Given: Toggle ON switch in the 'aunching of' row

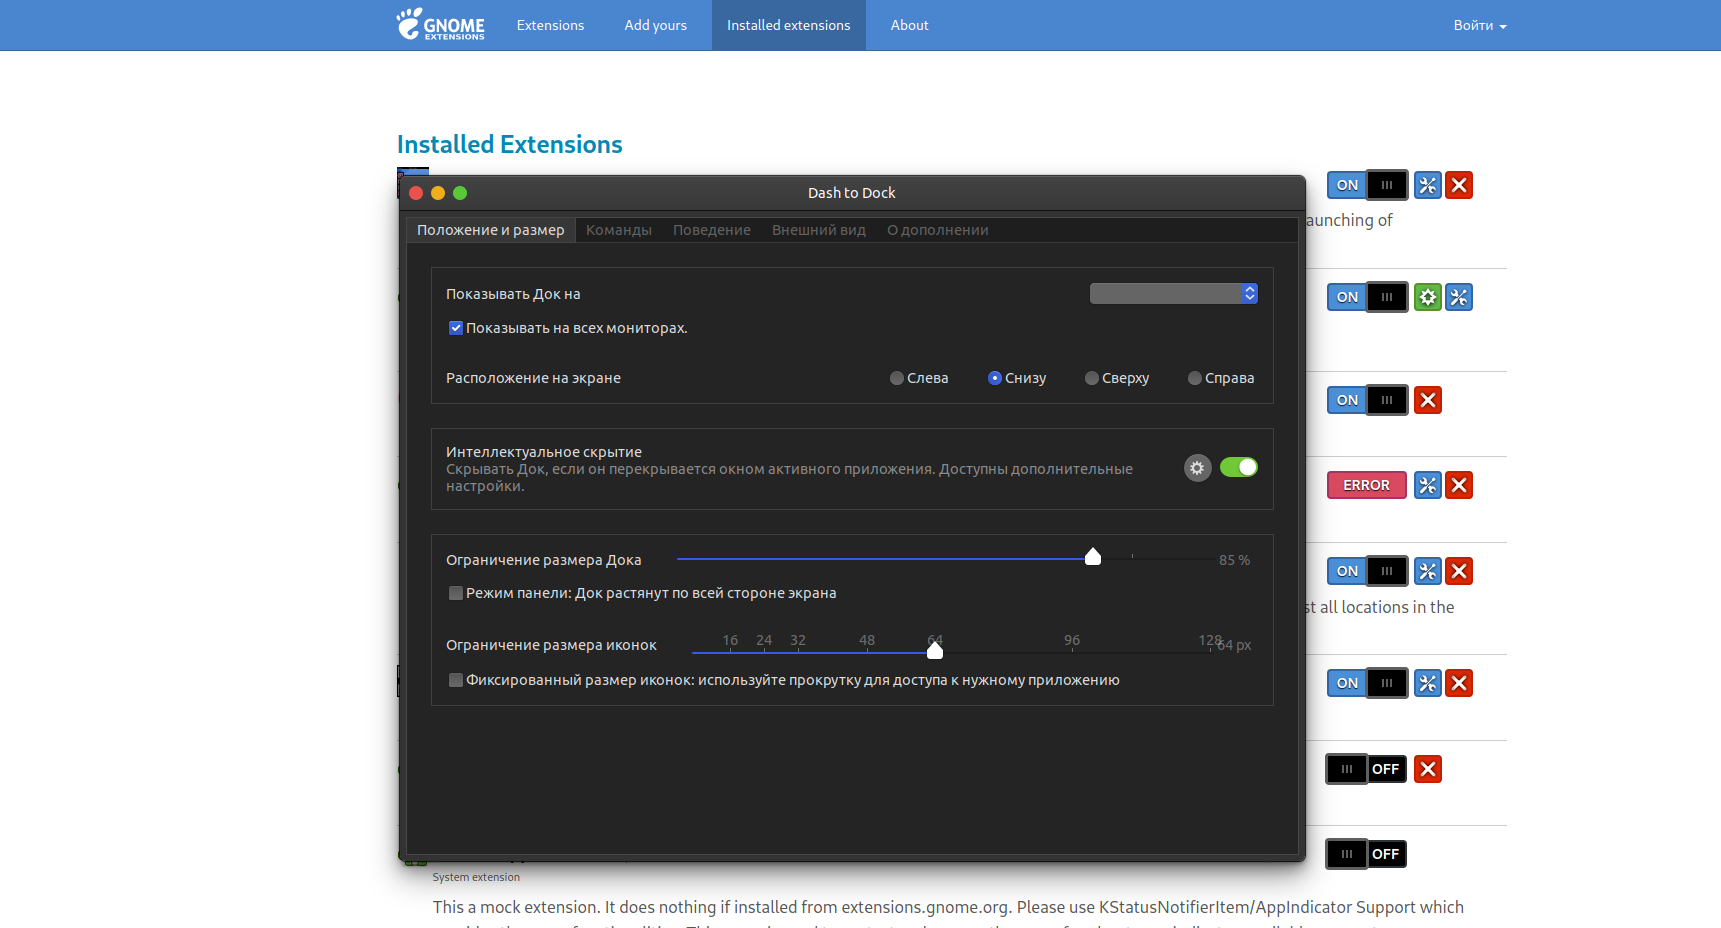Looking at the screenshot, I should pyautogui.click(x=1367, y=185).
